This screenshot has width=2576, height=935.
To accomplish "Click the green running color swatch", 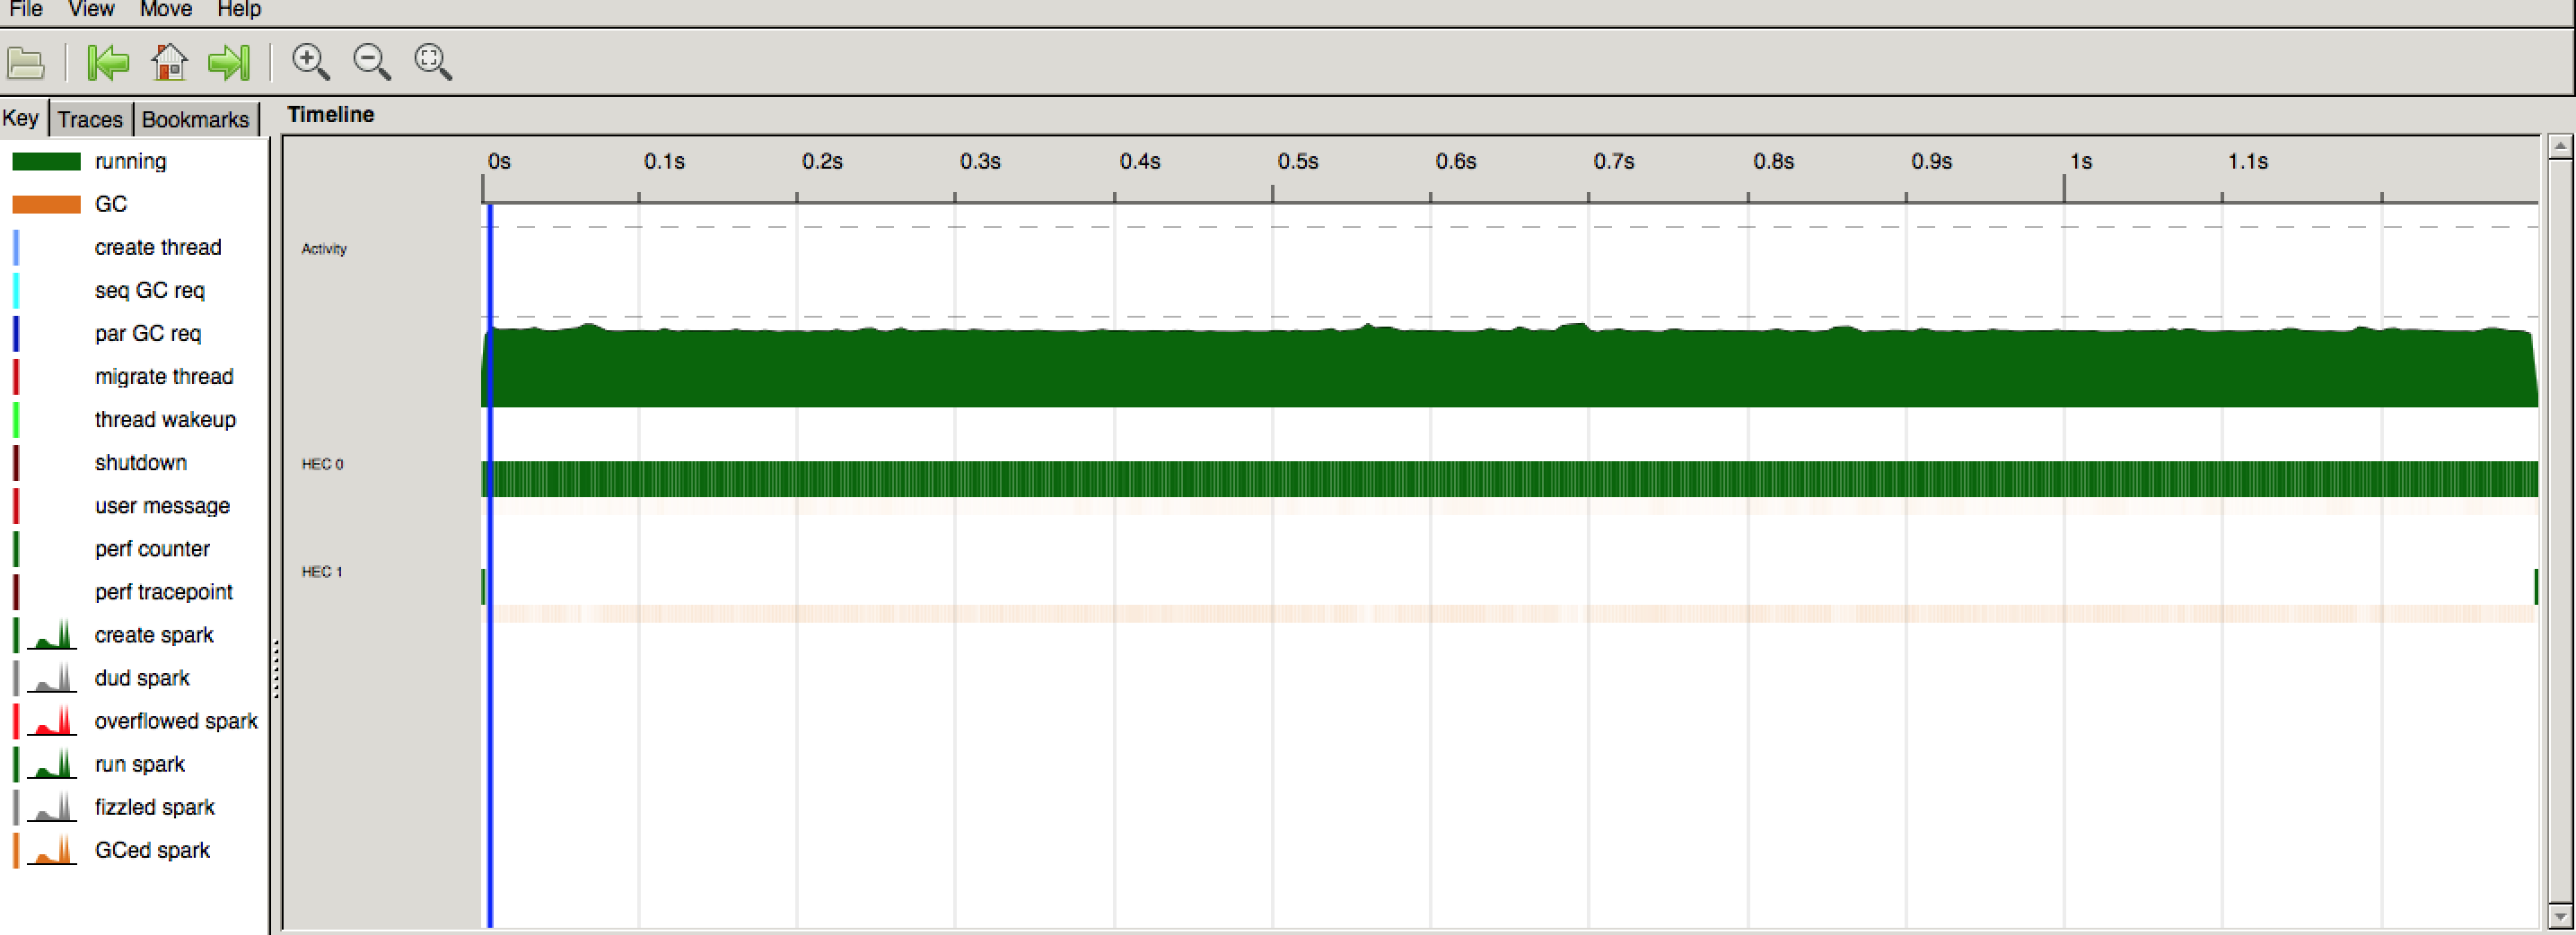I will coord(46,161).
